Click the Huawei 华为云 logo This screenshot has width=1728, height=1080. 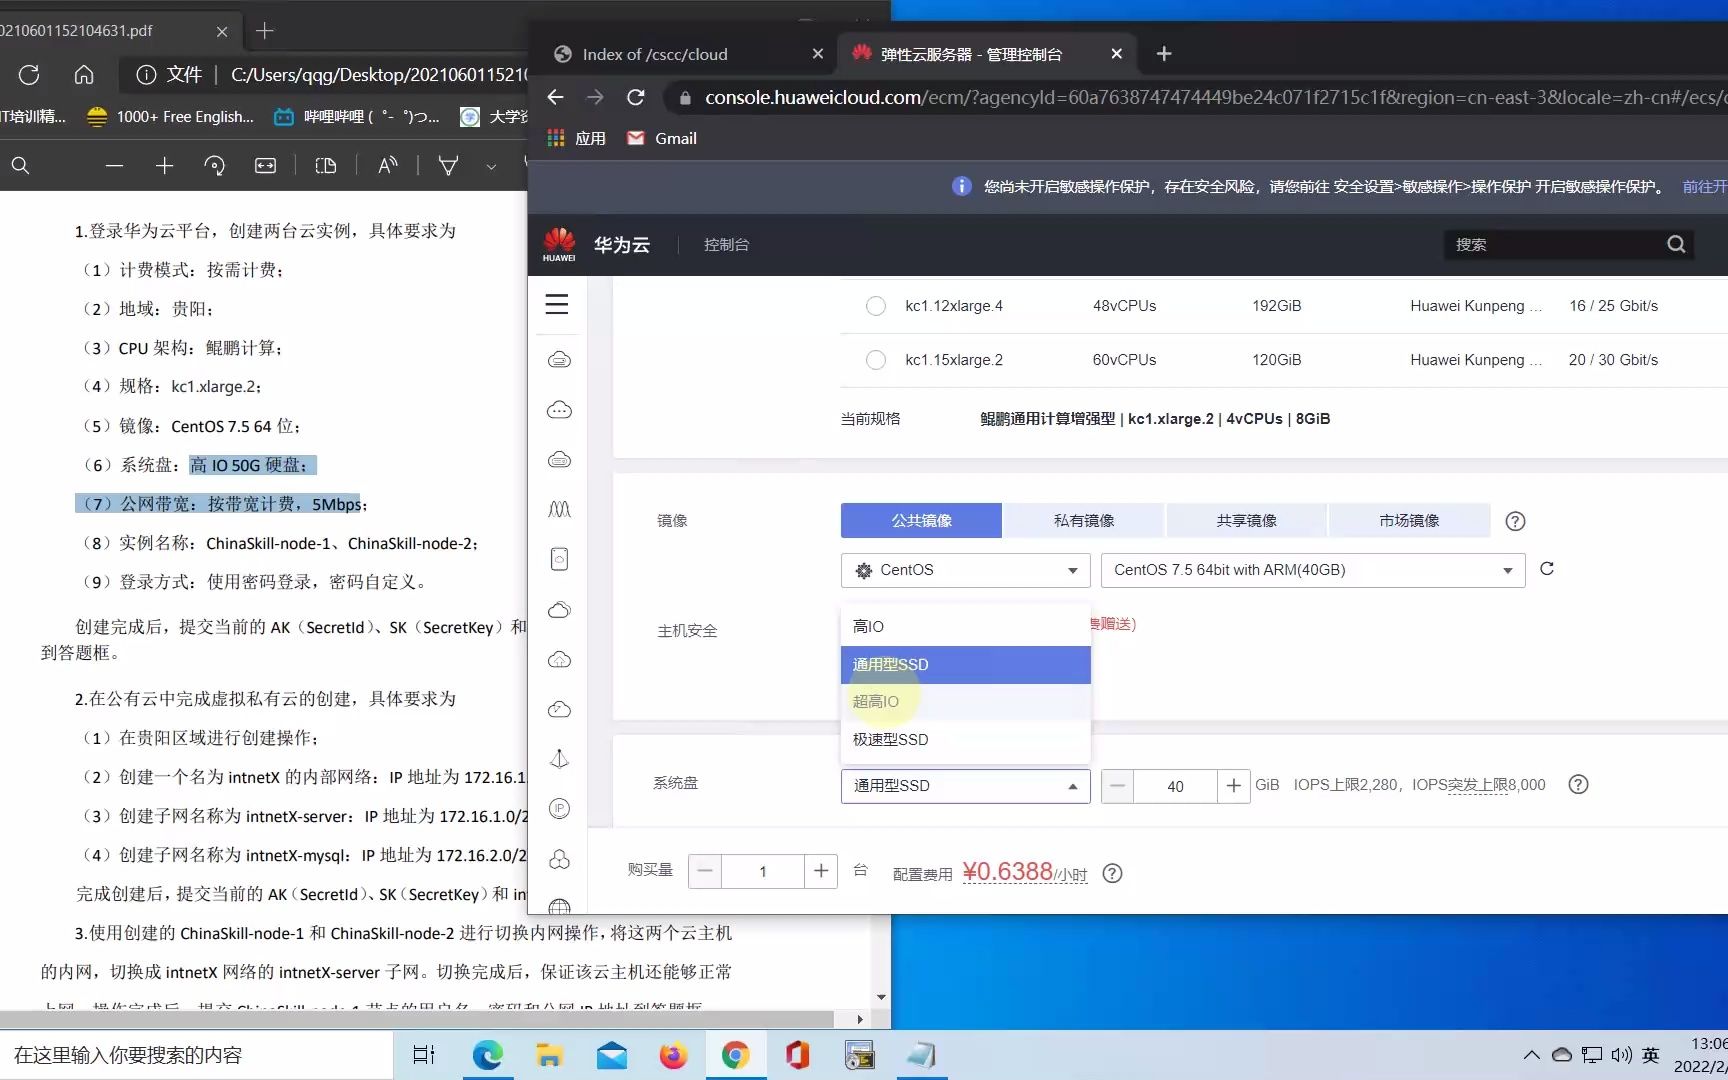pyautogui.click(x=596, y=244)
